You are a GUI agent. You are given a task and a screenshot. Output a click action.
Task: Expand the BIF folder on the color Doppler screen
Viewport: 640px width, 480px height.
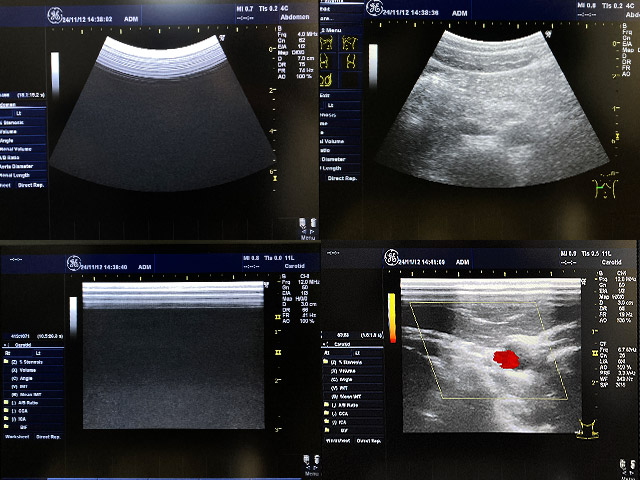[x=326, y=430]
